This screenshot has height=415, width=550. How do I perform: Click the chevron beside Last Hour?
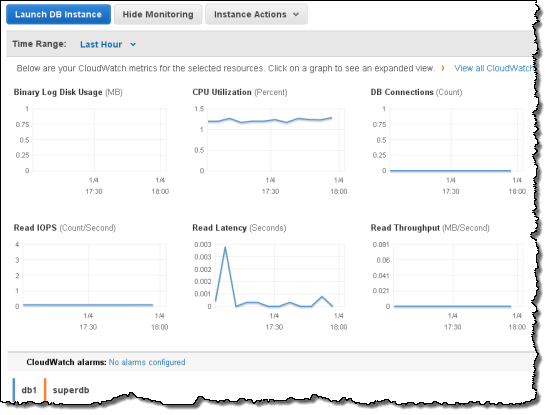(133, 45)
